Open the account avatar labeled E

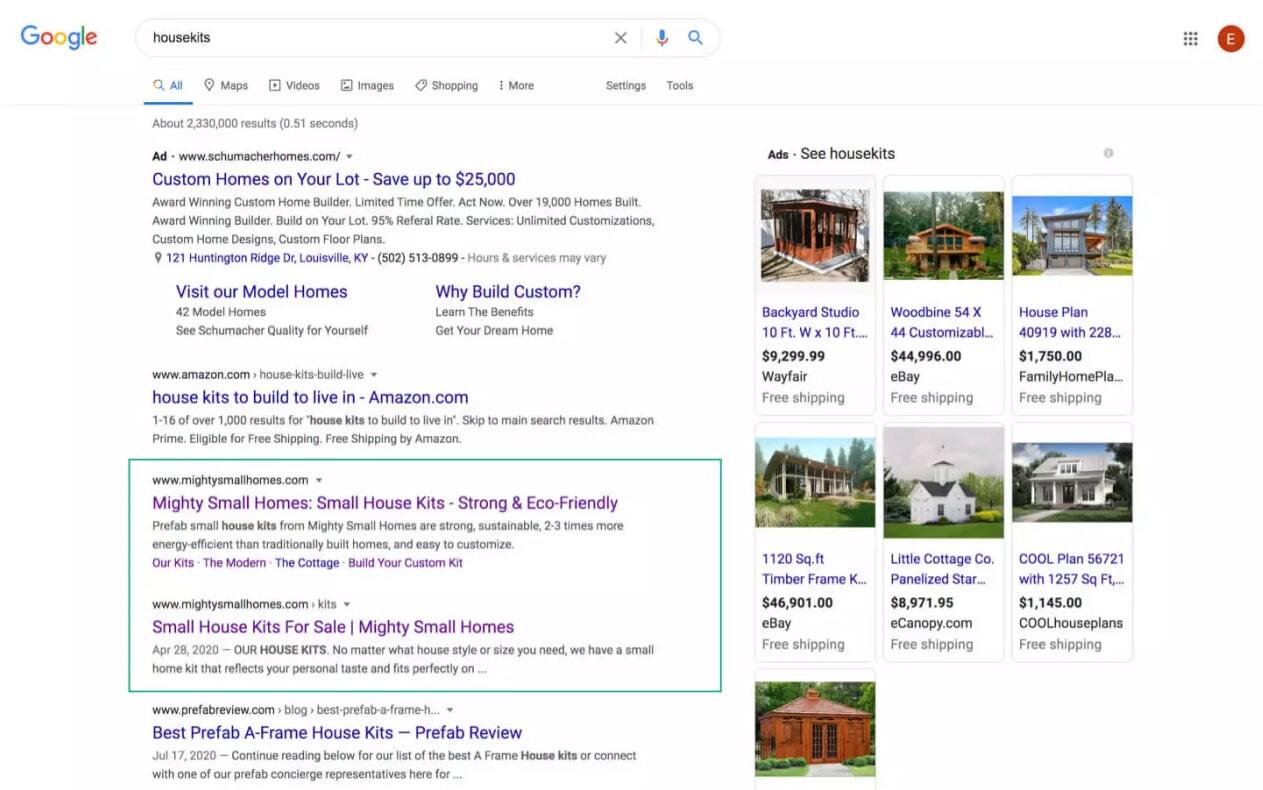(1230, 39)
